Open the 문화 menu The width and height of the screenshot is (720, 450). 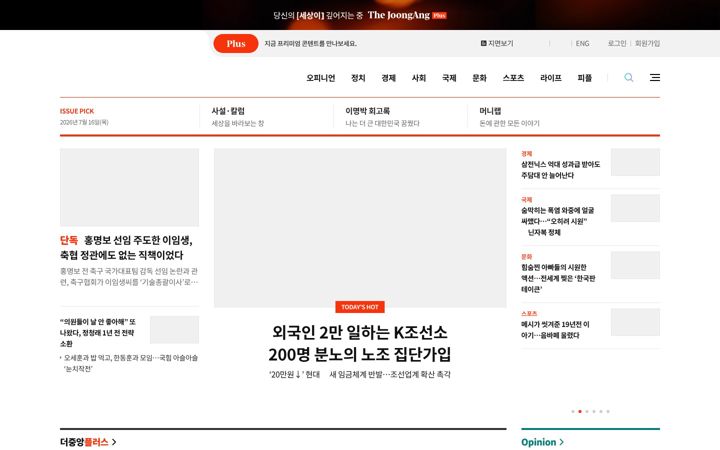click(479, 78)
